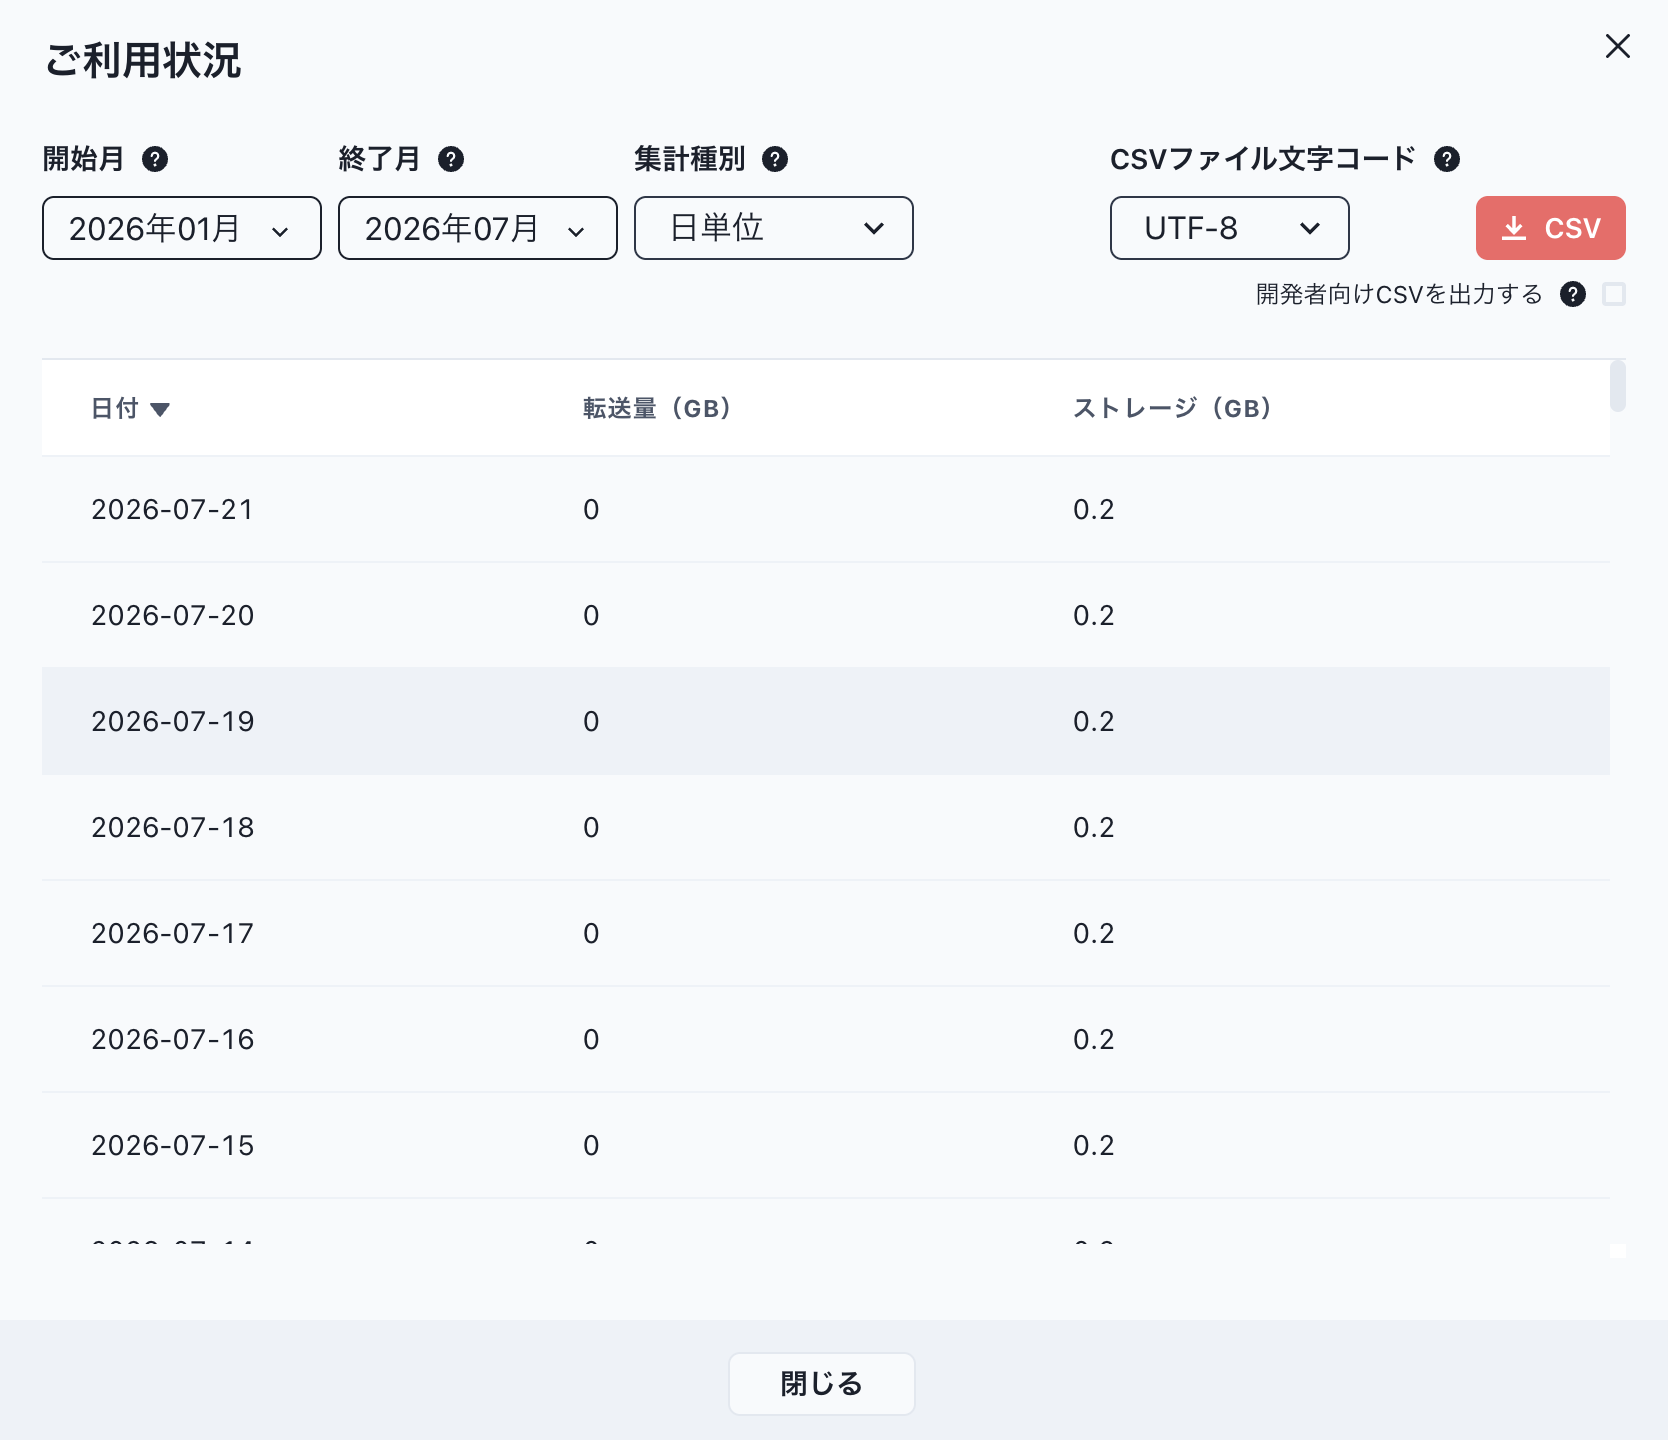The width and height of the screenshot is (1668, 1440).
Task: Download usage data with the CSV button
Action: [1551, 228]
